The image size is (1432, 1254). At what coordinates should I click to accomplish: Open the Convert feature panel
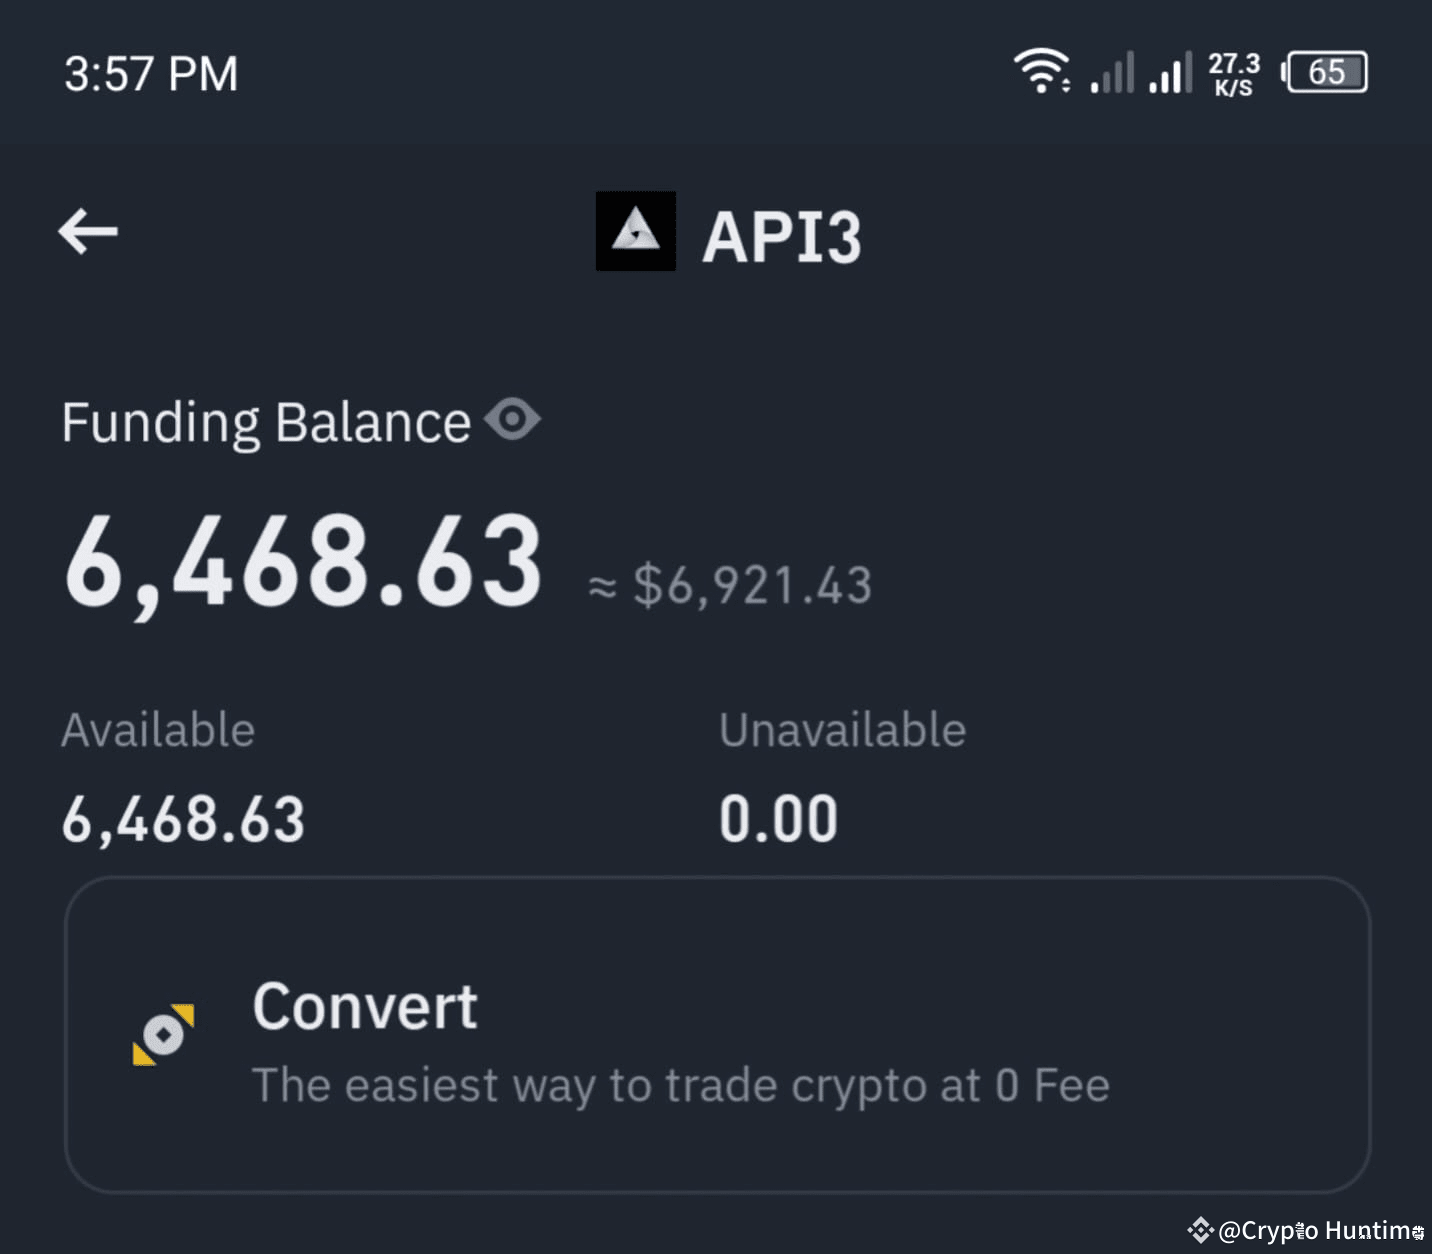716,1037
